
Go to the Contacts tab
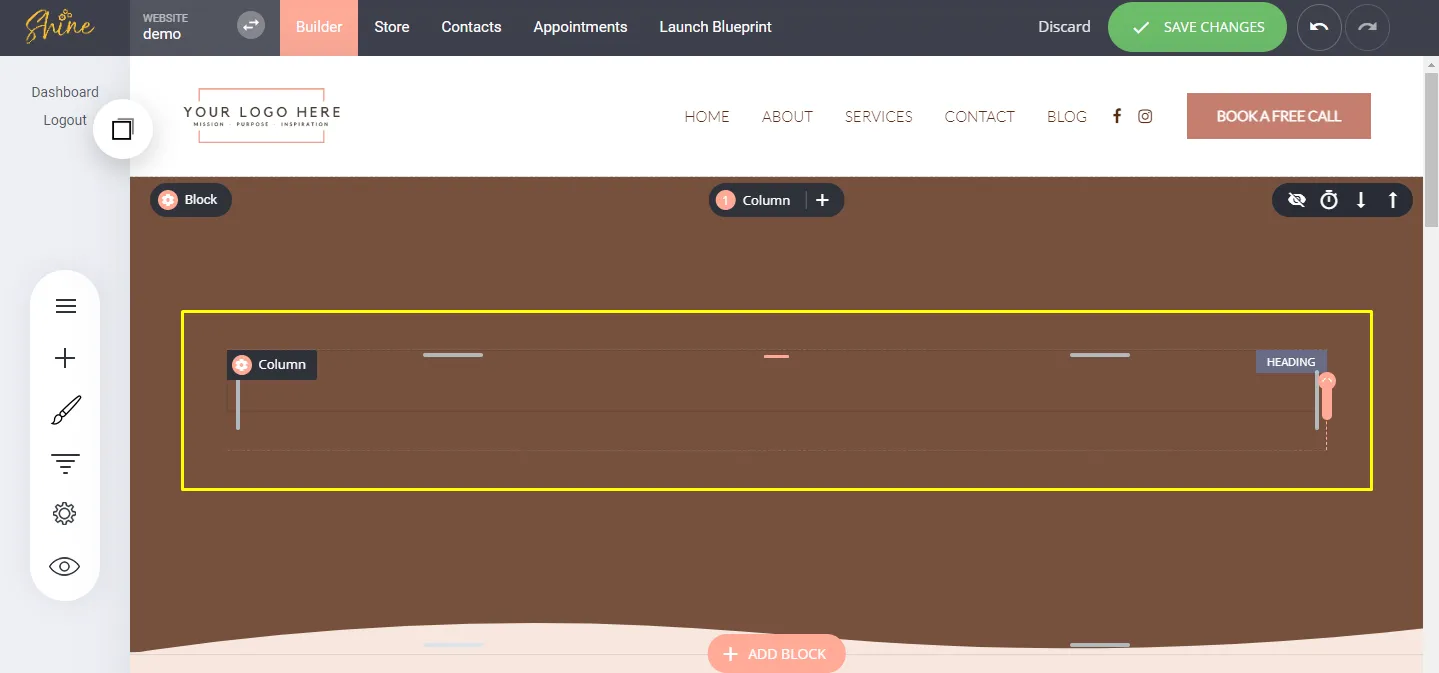471,27
